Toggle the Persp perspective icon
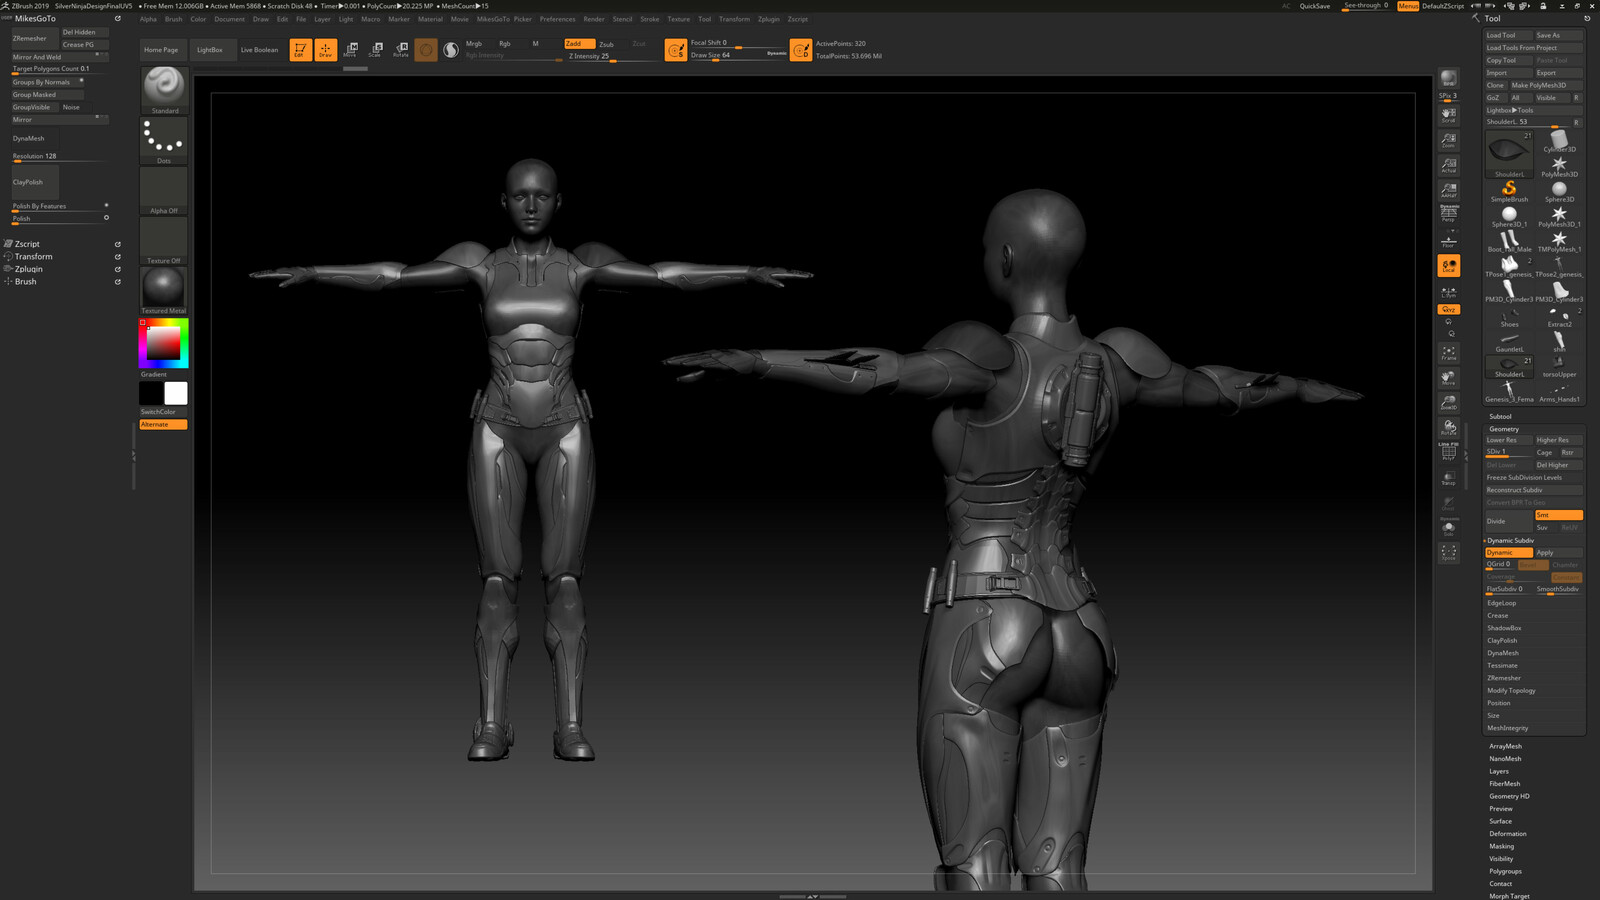The width and height of the screenshot is (1600, 900). pos(1449,214)
